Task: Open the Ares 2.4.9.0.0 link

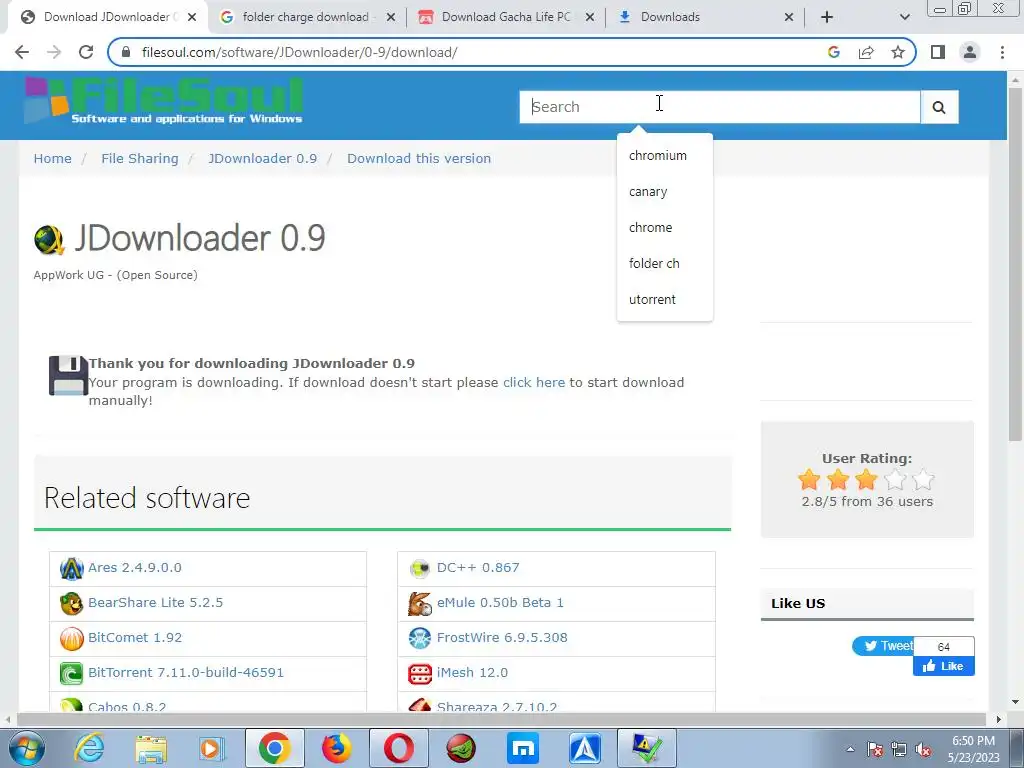Action: pyautogui.click(x=135, y=568)
